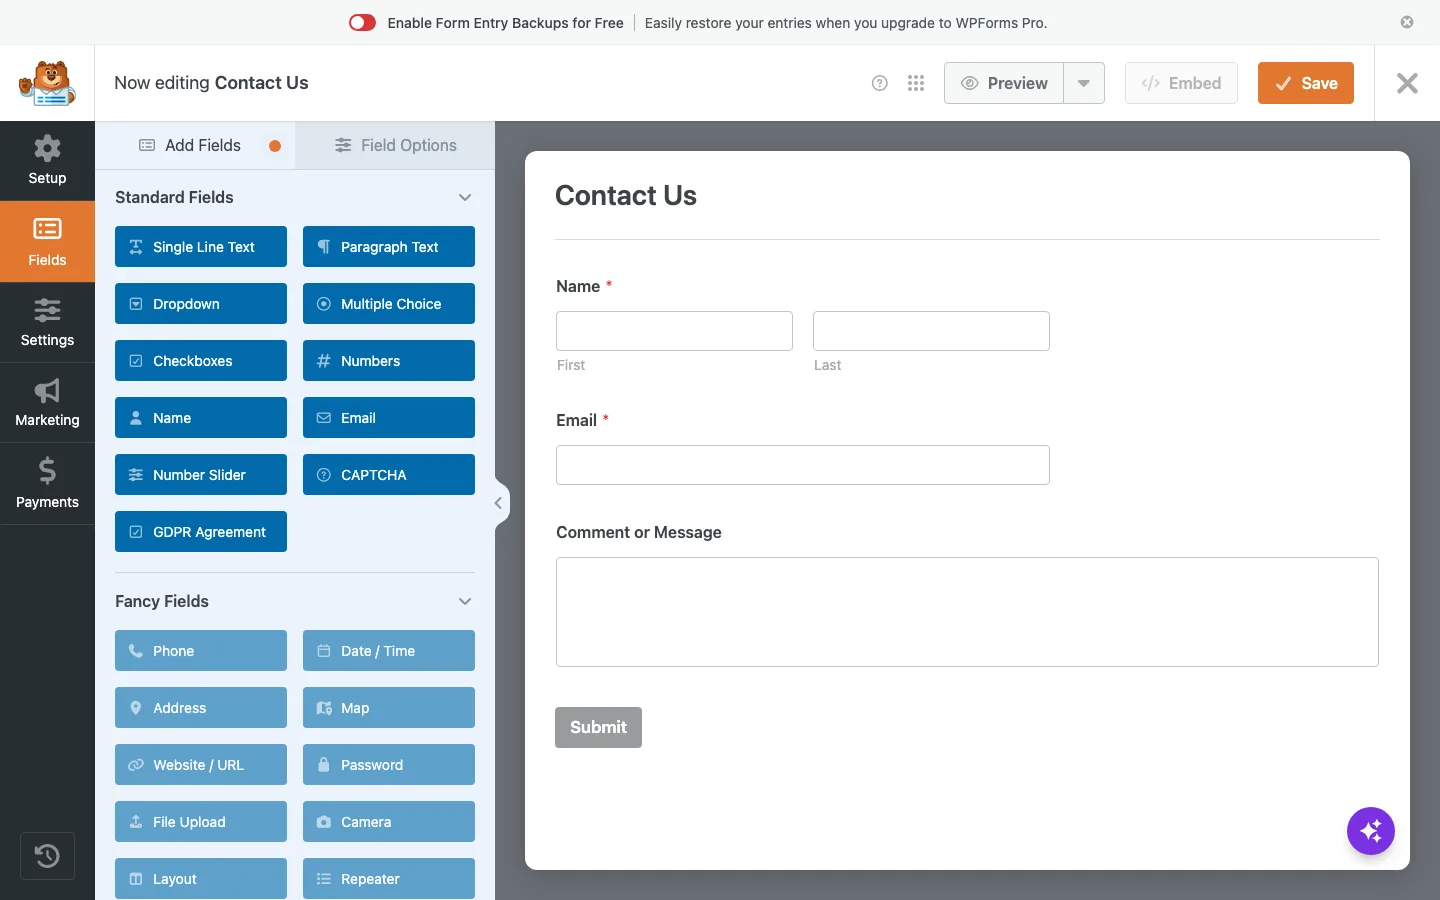
Task: Open the Preview dropdown arrow
Action: [x=1084, y=83]
